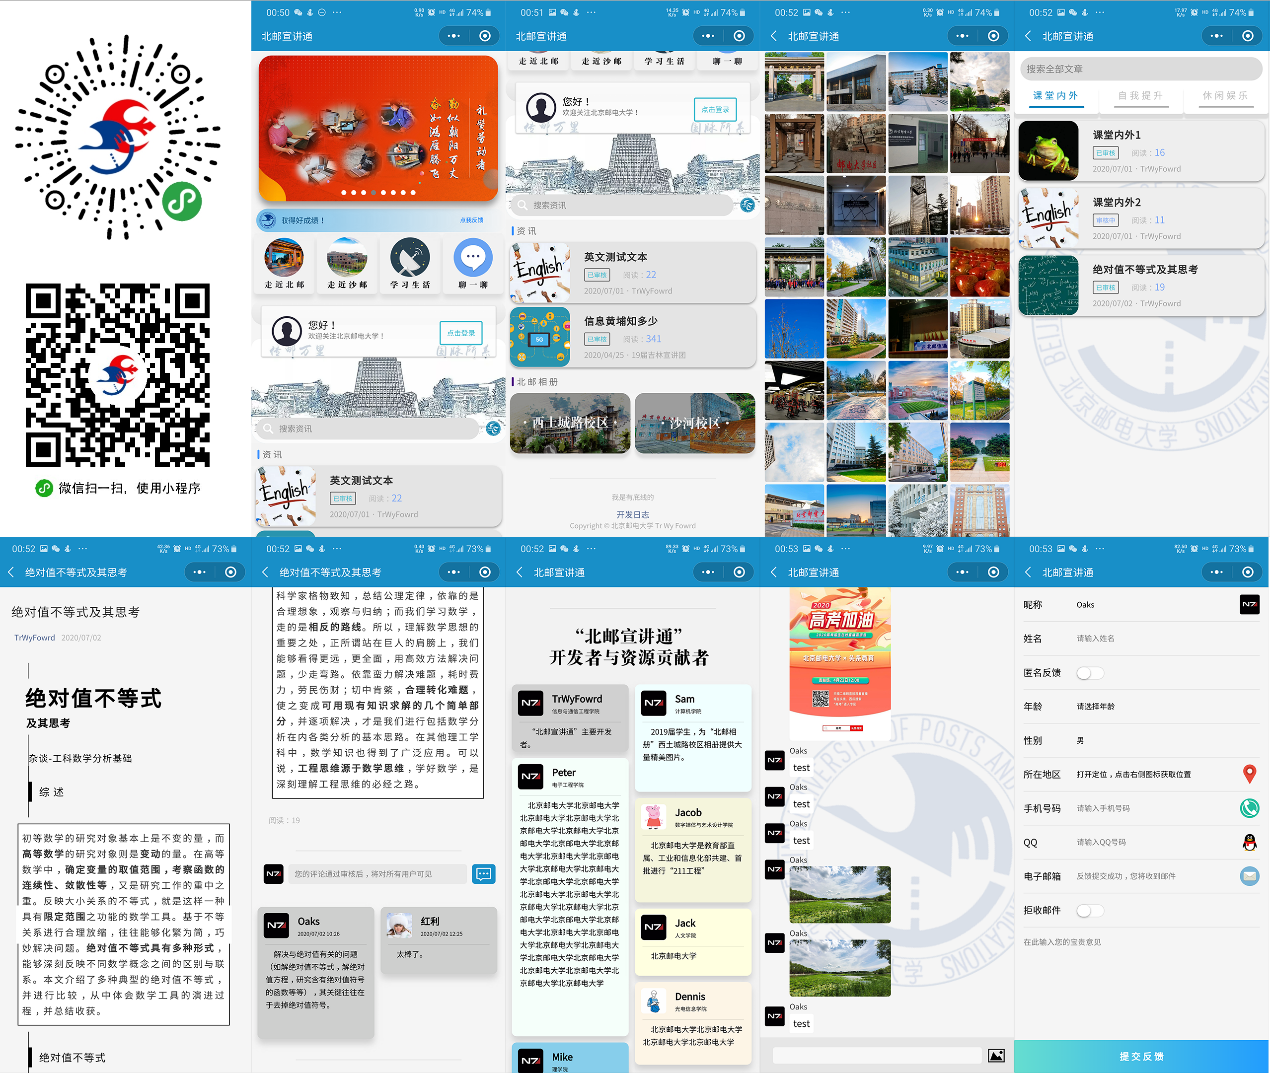This screenshot has width=1270, height=1073.
Task: Tap the green phone icon beside 手机号码
Action: [1249, 808]
